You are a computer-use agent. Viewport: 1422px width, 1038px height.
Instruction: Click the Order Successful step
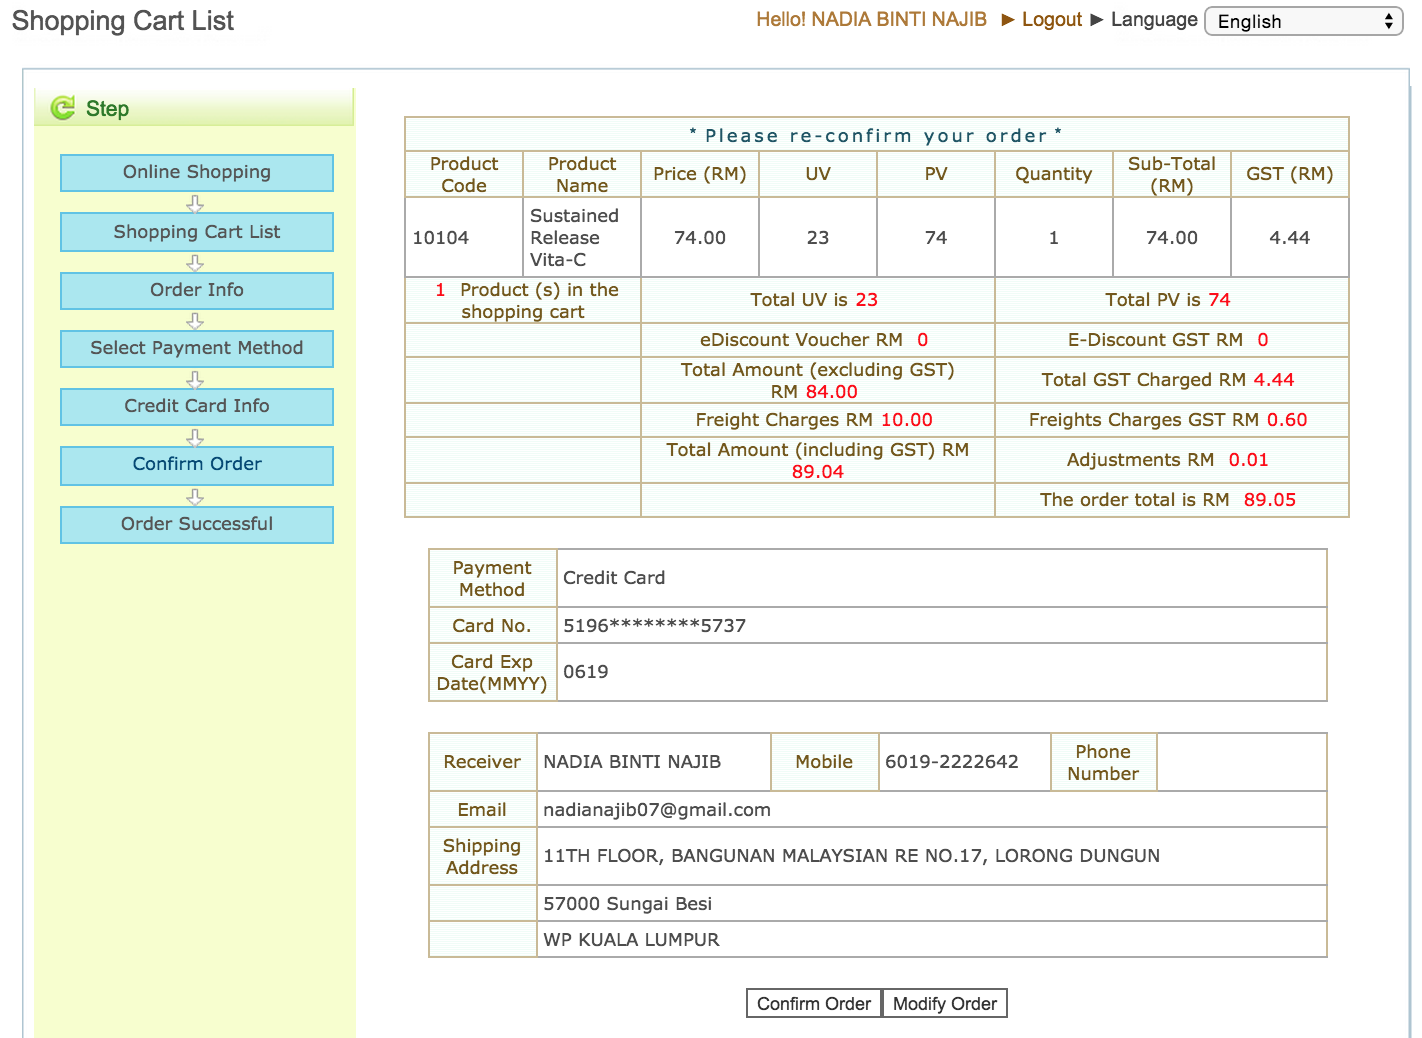click(197, 525)
